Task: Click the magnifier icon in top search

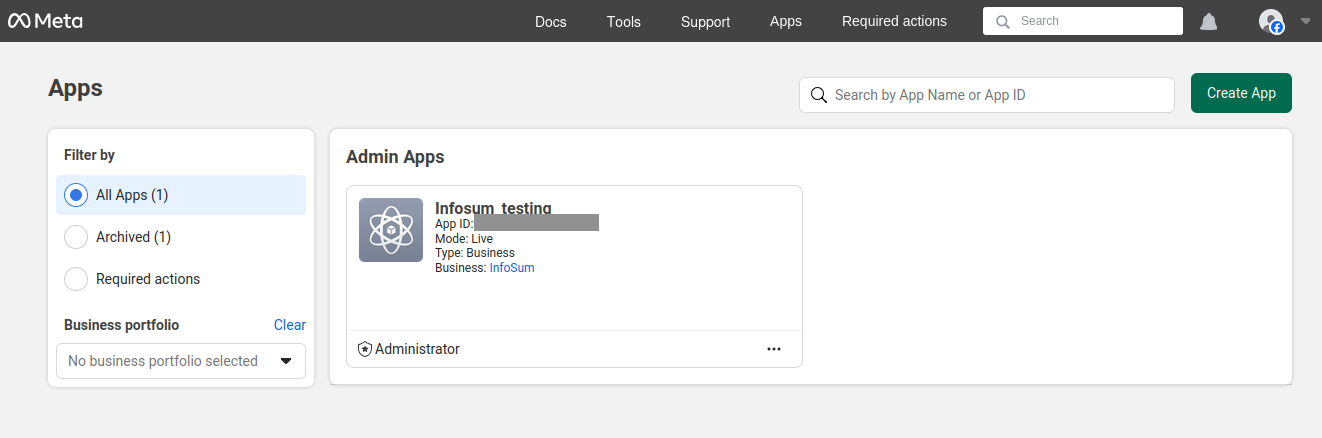Action: (1003, 21)
